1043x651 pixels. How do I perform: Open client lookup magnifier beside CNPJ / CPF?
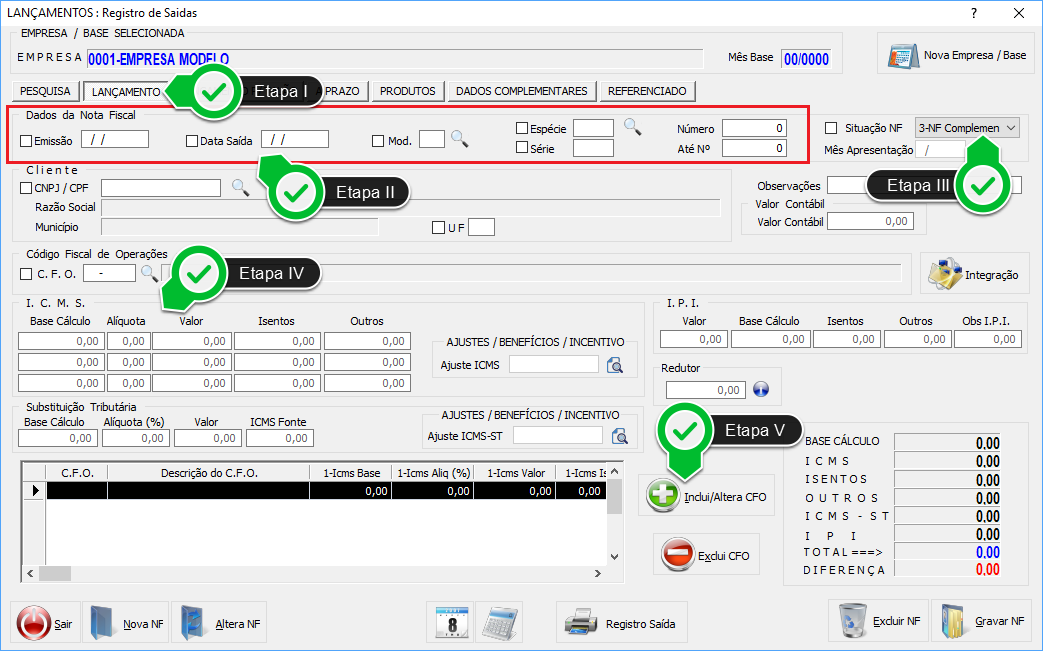(240, 187)
